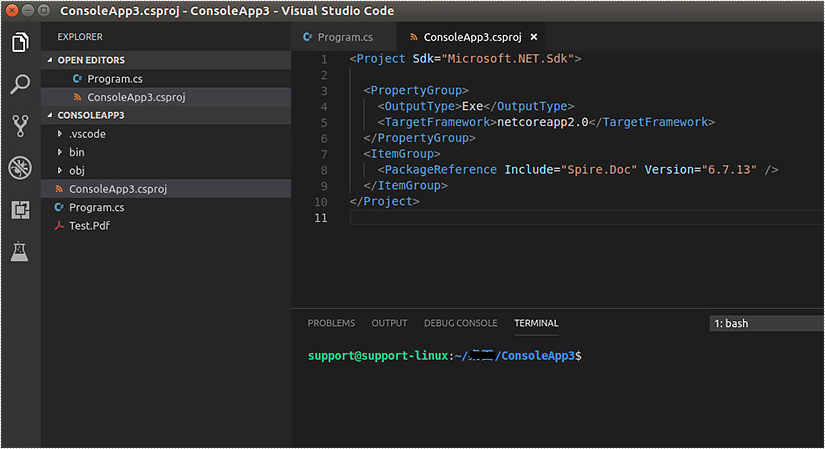
Task: Click the EXPLORER panel title
Action: [80, 37]
